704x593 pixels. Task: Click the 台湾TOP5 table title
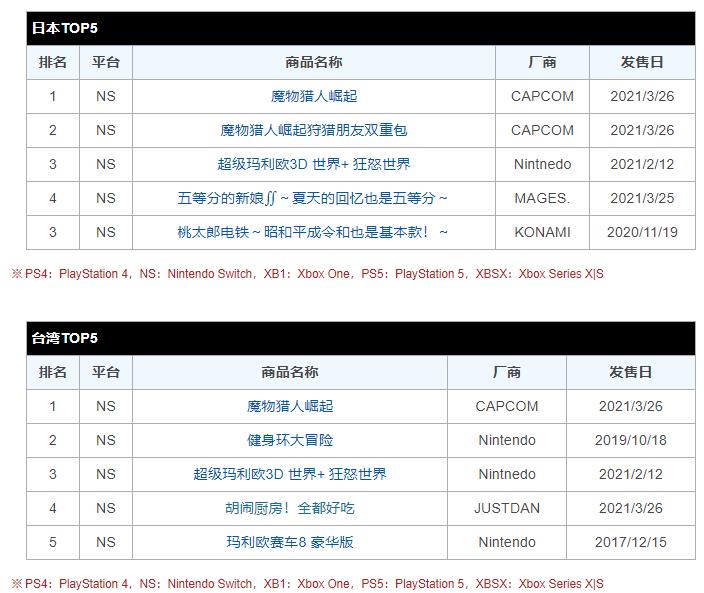65,338
